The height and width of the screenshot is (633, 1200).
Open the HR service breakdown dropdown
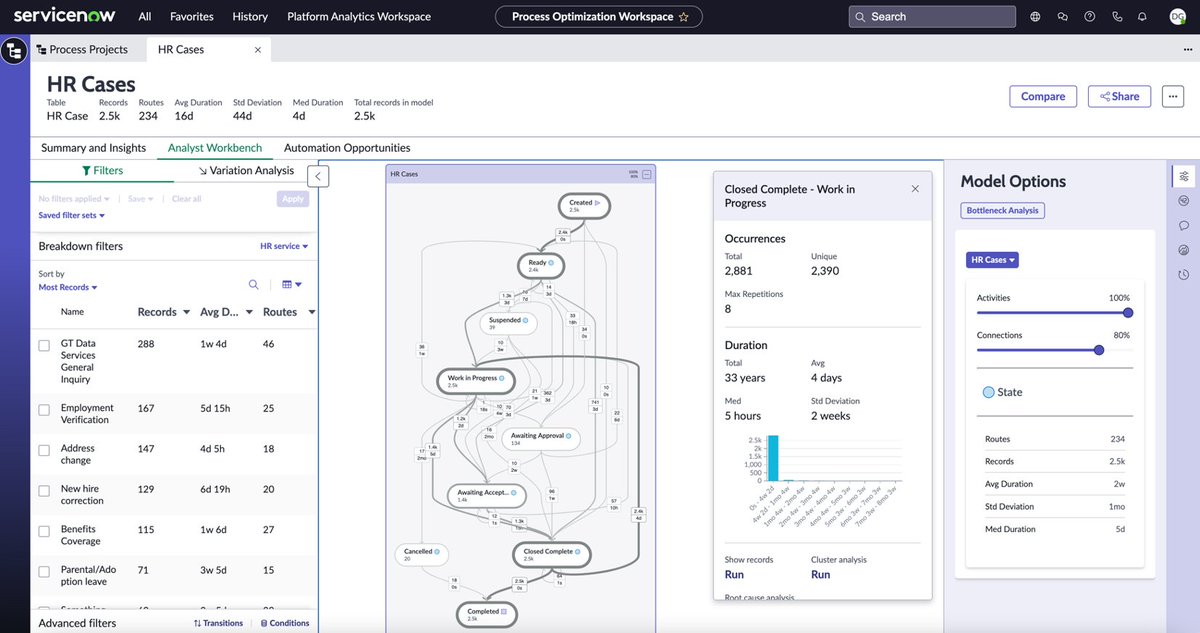(284, 246)
